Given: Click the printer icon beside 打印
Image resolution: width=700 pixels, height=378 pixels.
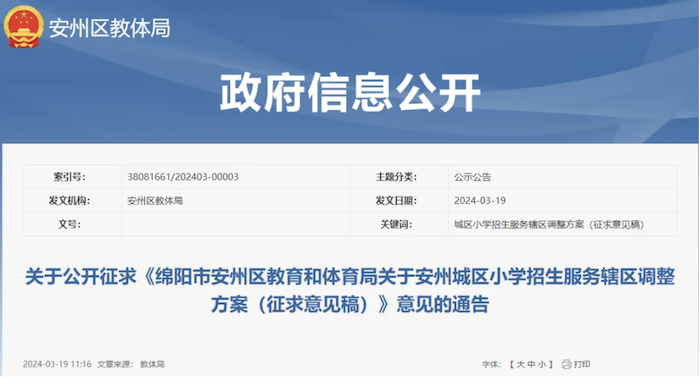Looking at the screenshot, I should (566, 364).
